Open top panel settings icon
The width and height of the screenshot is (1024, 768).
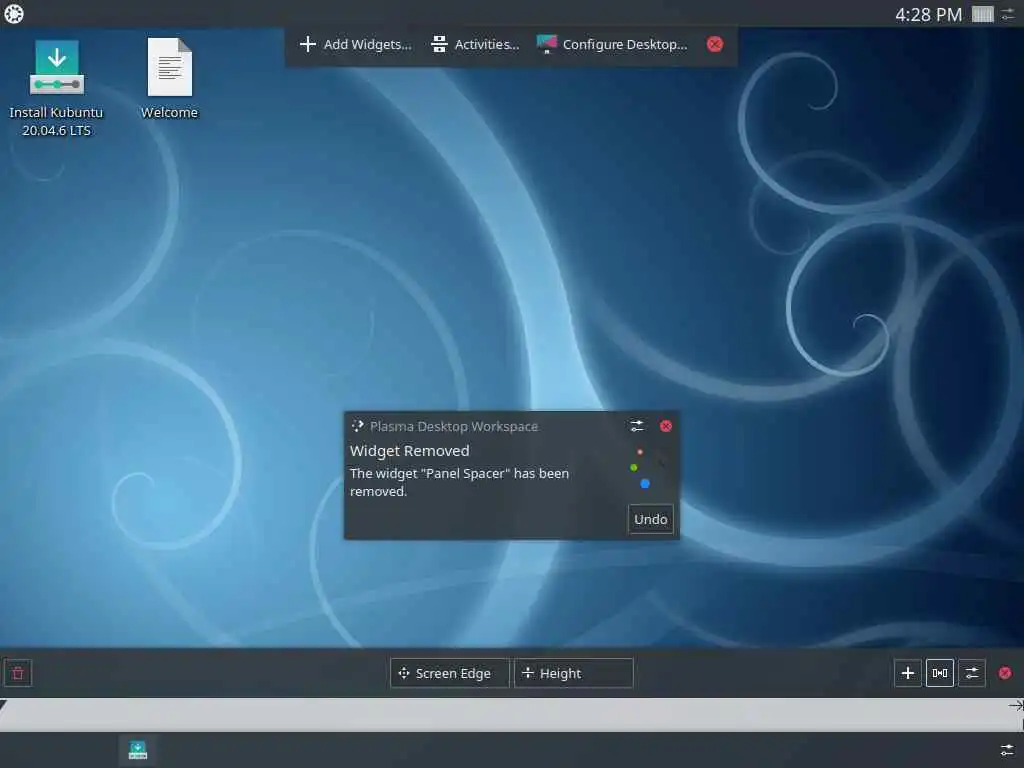pos(1008,14)
